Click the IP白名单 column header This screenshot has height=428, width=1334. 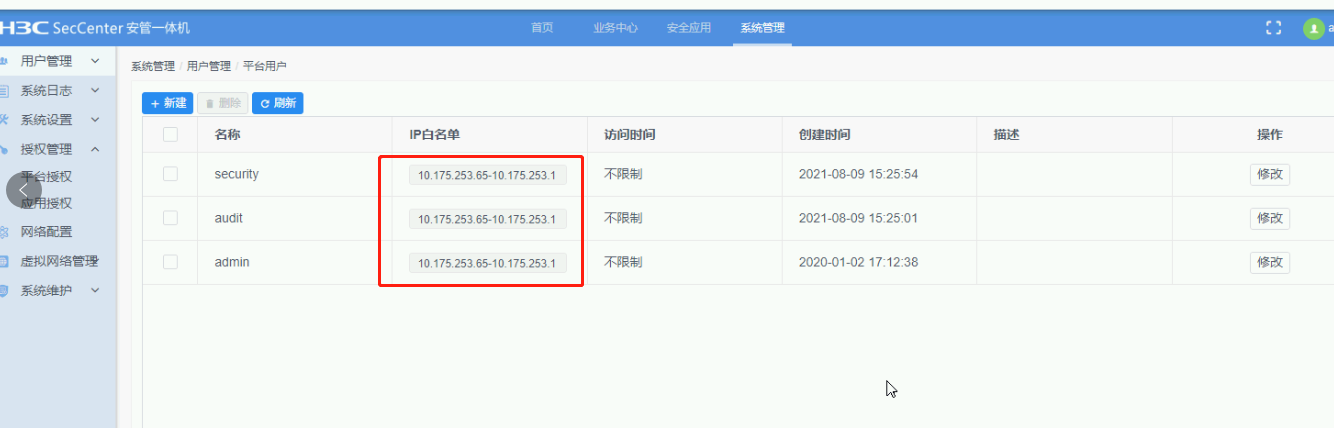[434, 135]
